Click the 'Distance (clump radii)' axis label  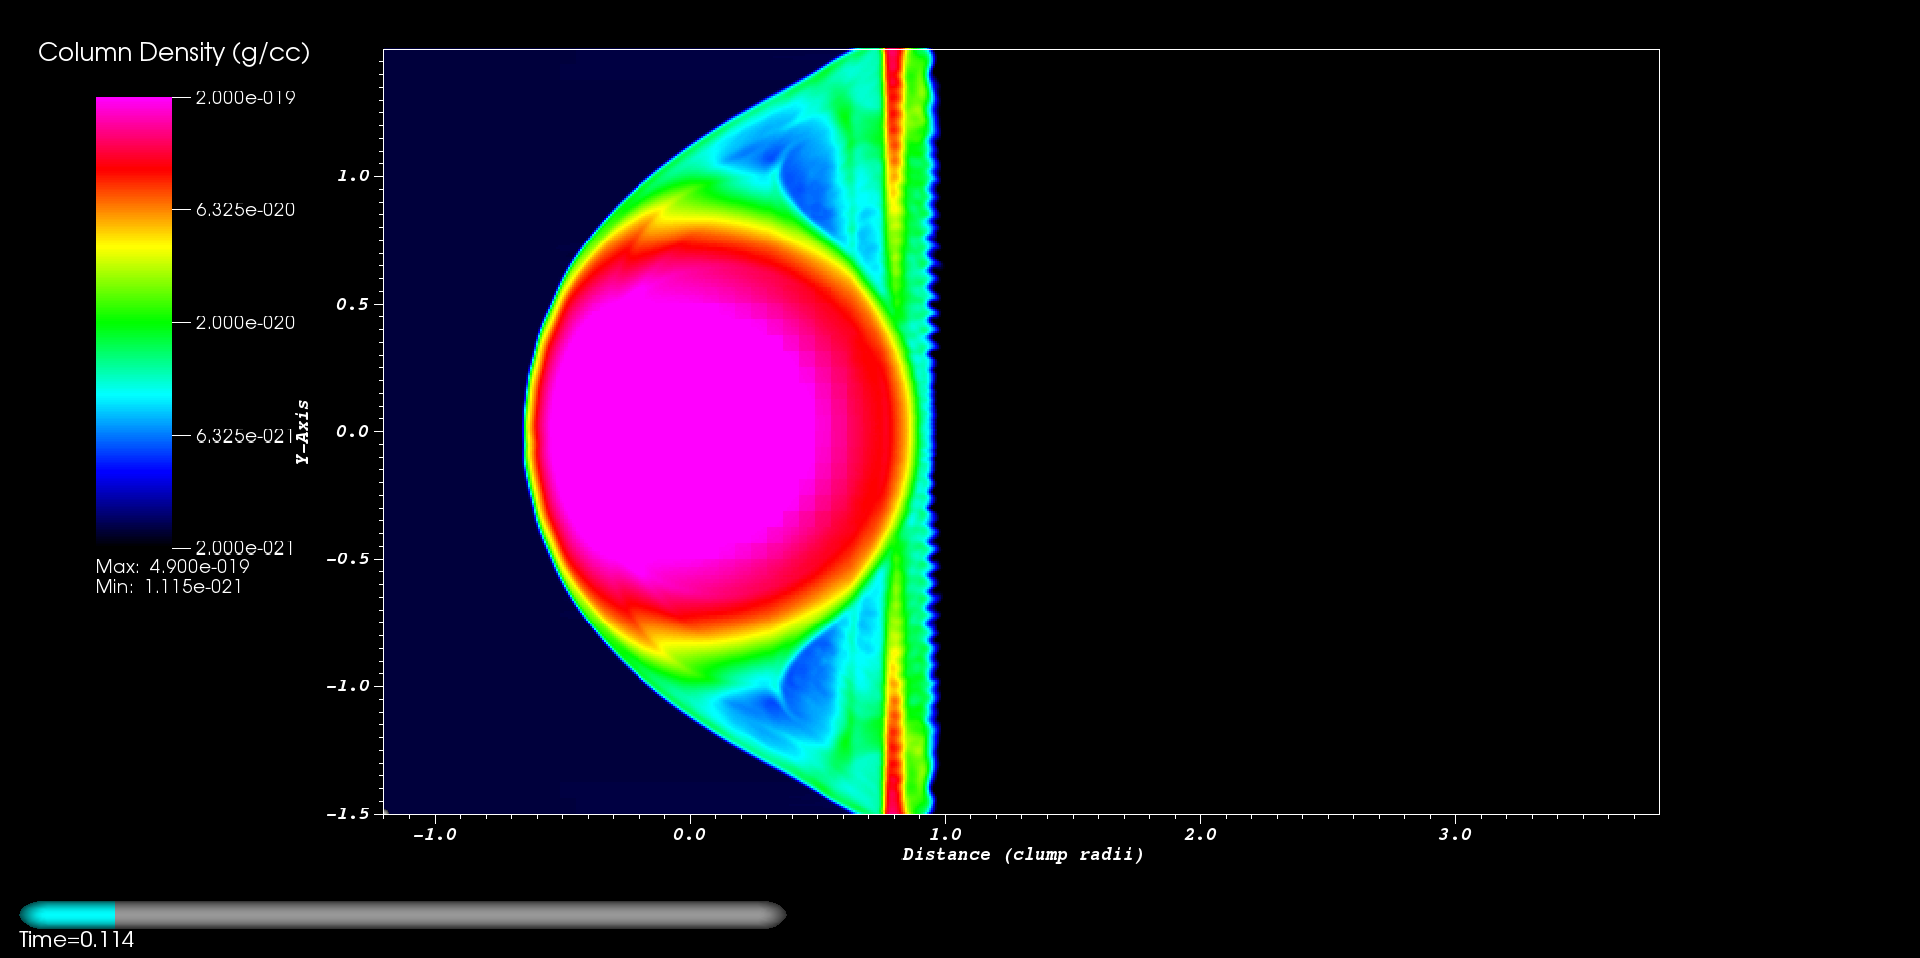(1023, 855)
